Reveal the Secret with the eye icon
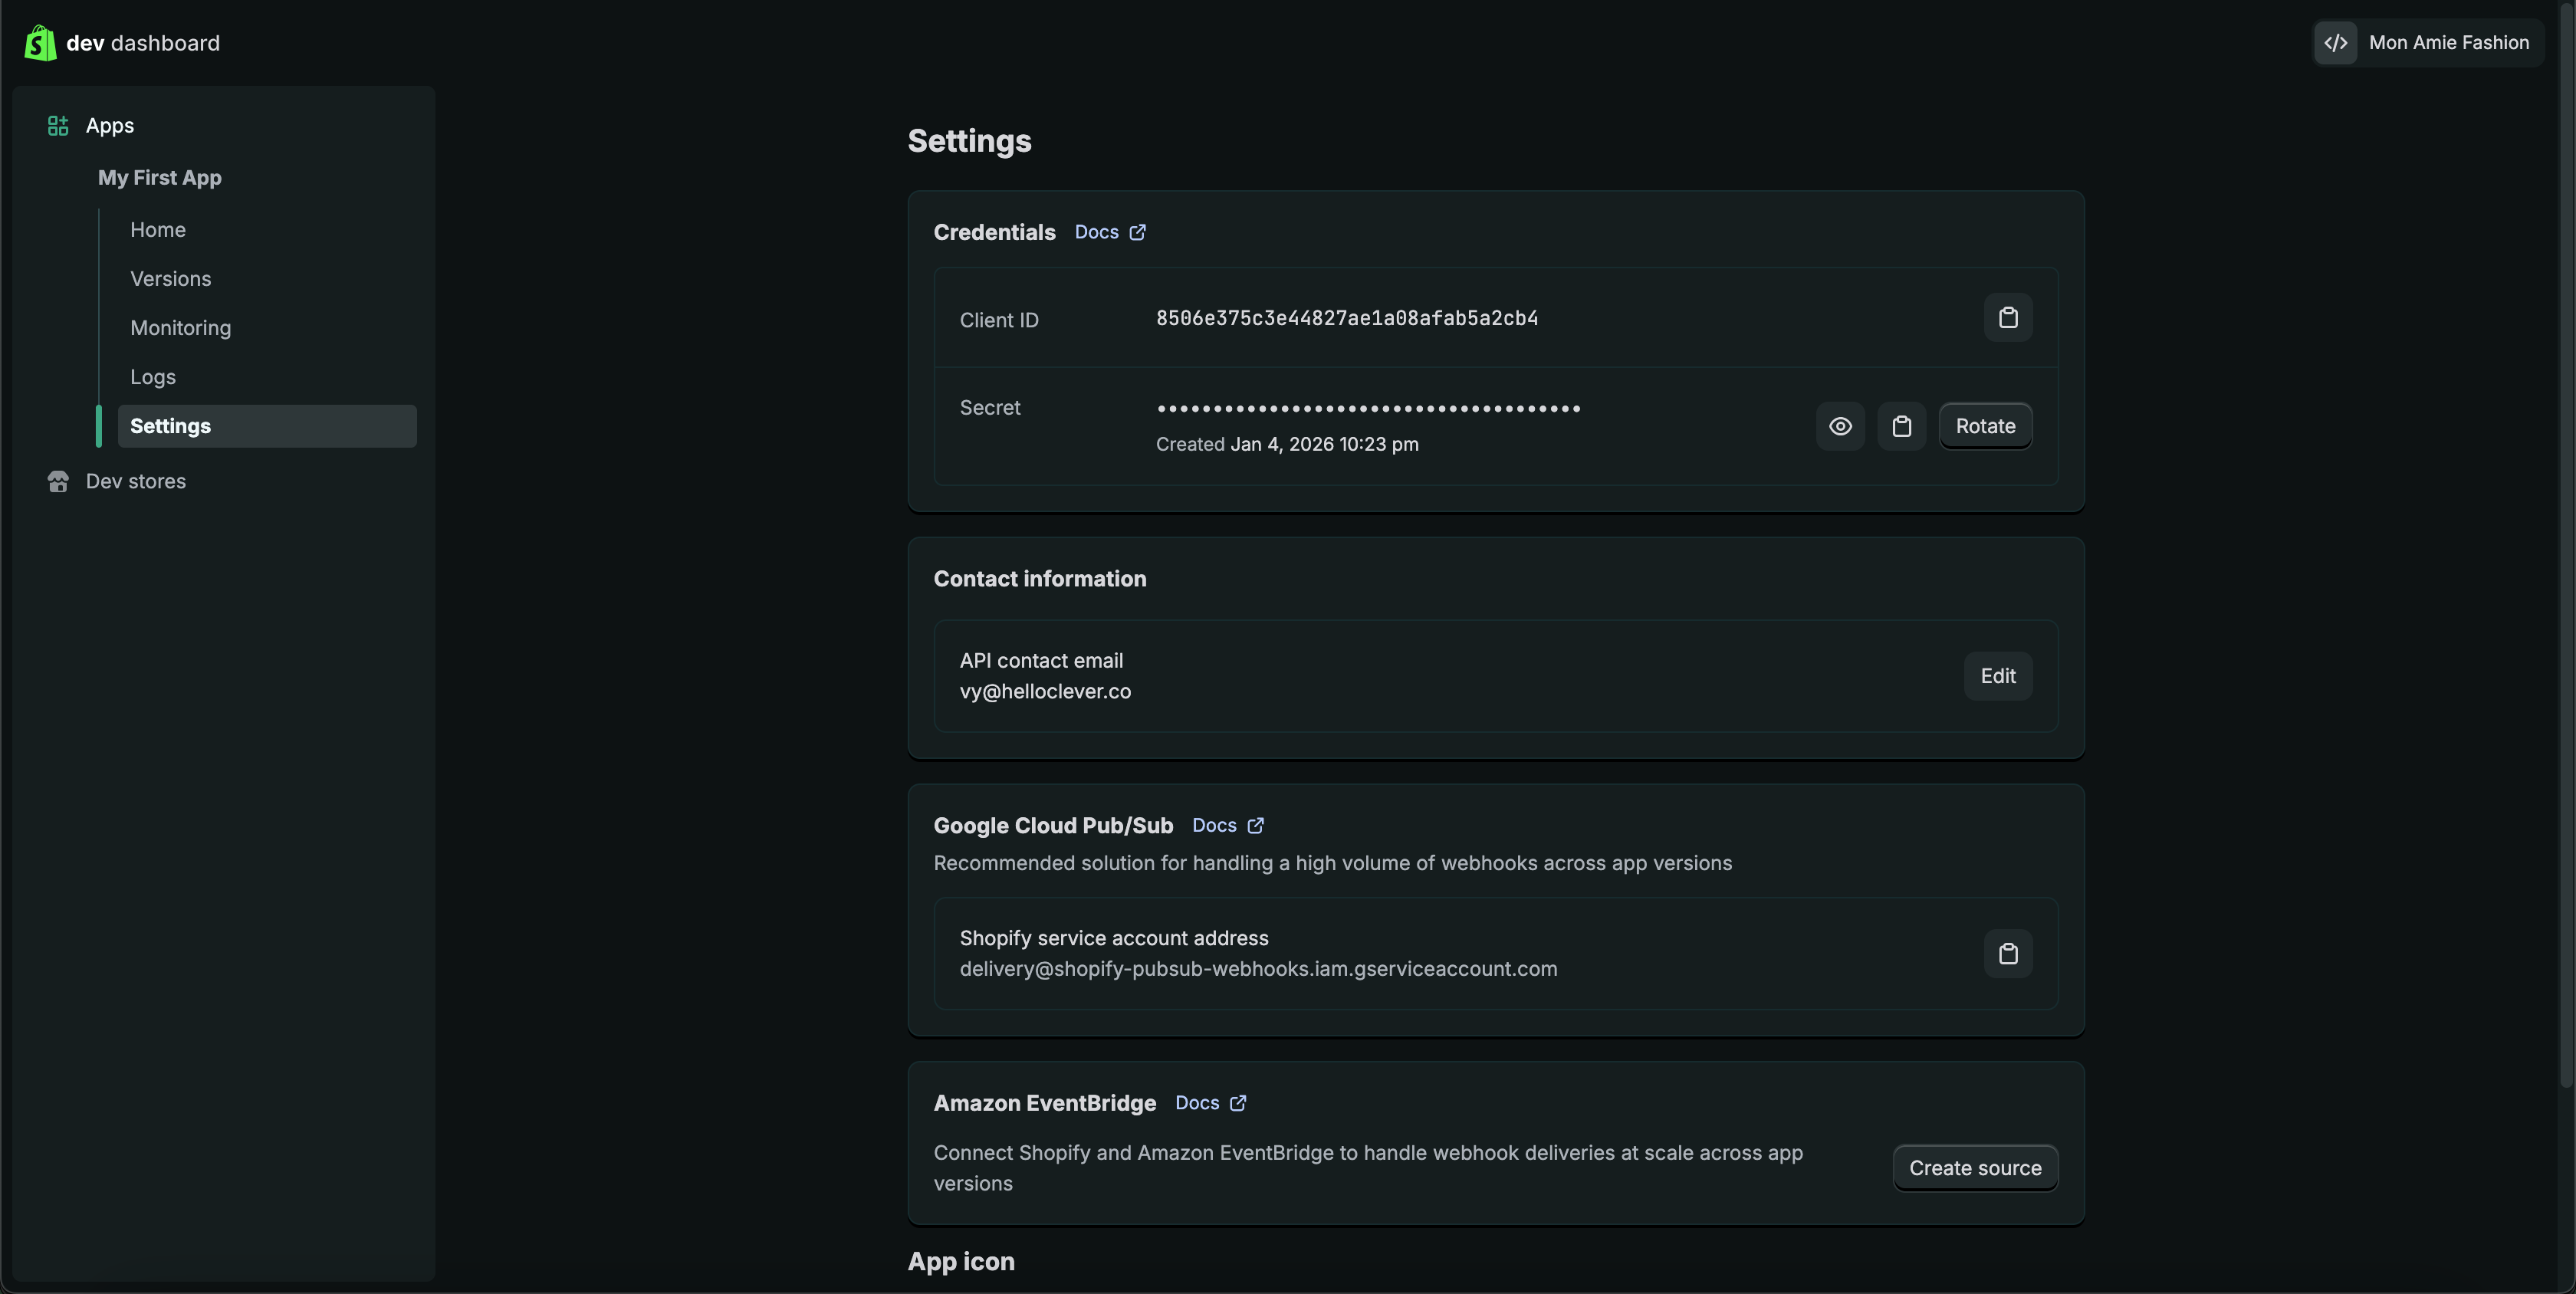This screenshot has width=2576, height=1294. (x=1840, y=426)
